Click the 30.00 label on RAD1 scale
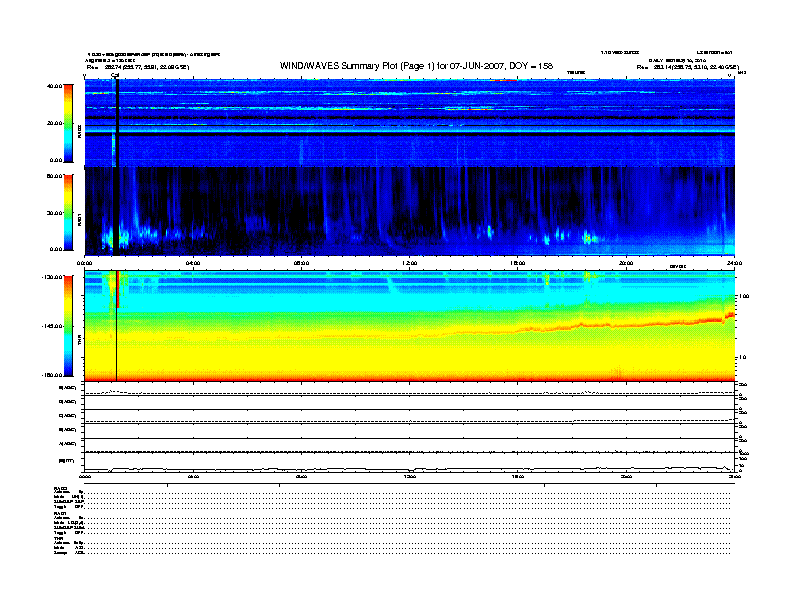 (54, 213)
